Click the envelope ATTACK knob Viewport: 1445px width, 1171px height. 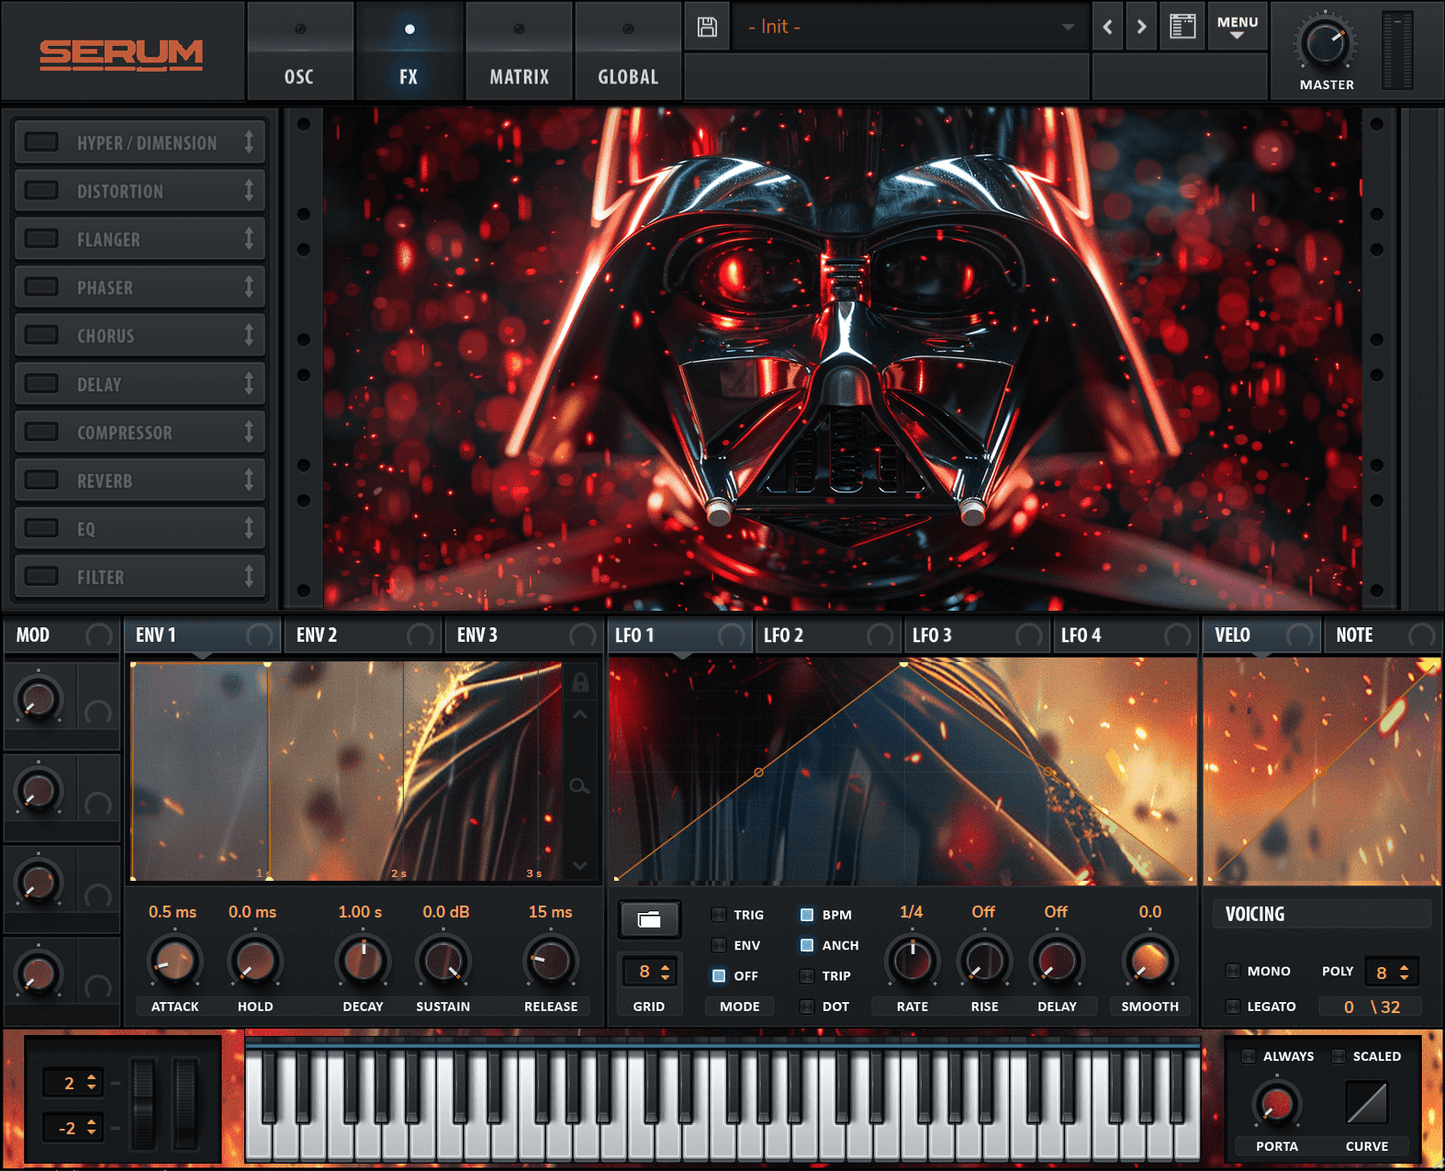[x=175, y=961]
